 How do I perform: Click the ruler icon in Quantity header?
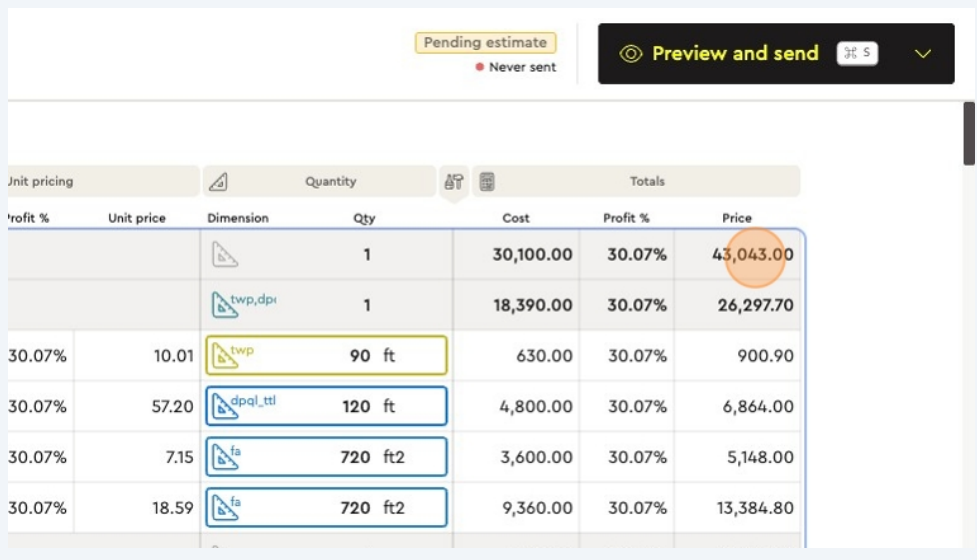point(218,182)
